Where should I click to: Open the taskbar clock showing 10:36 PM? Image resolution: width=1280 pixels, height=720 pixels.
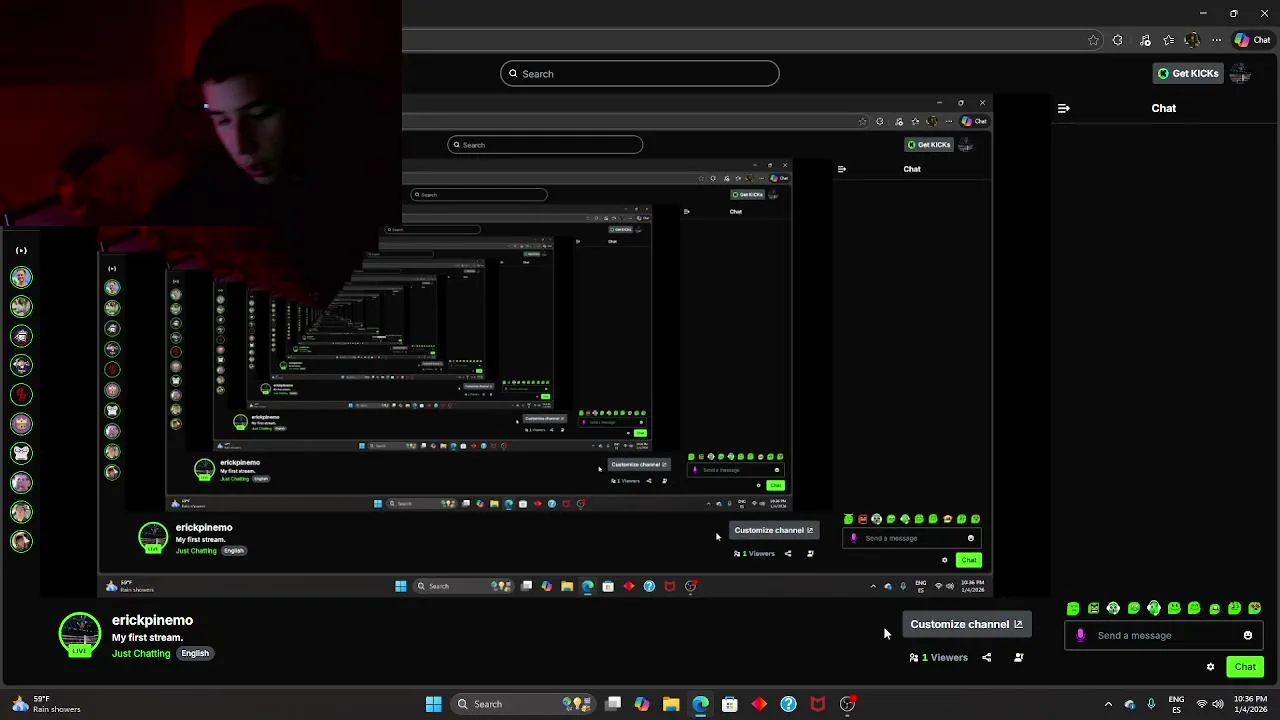coord(1250,704)
